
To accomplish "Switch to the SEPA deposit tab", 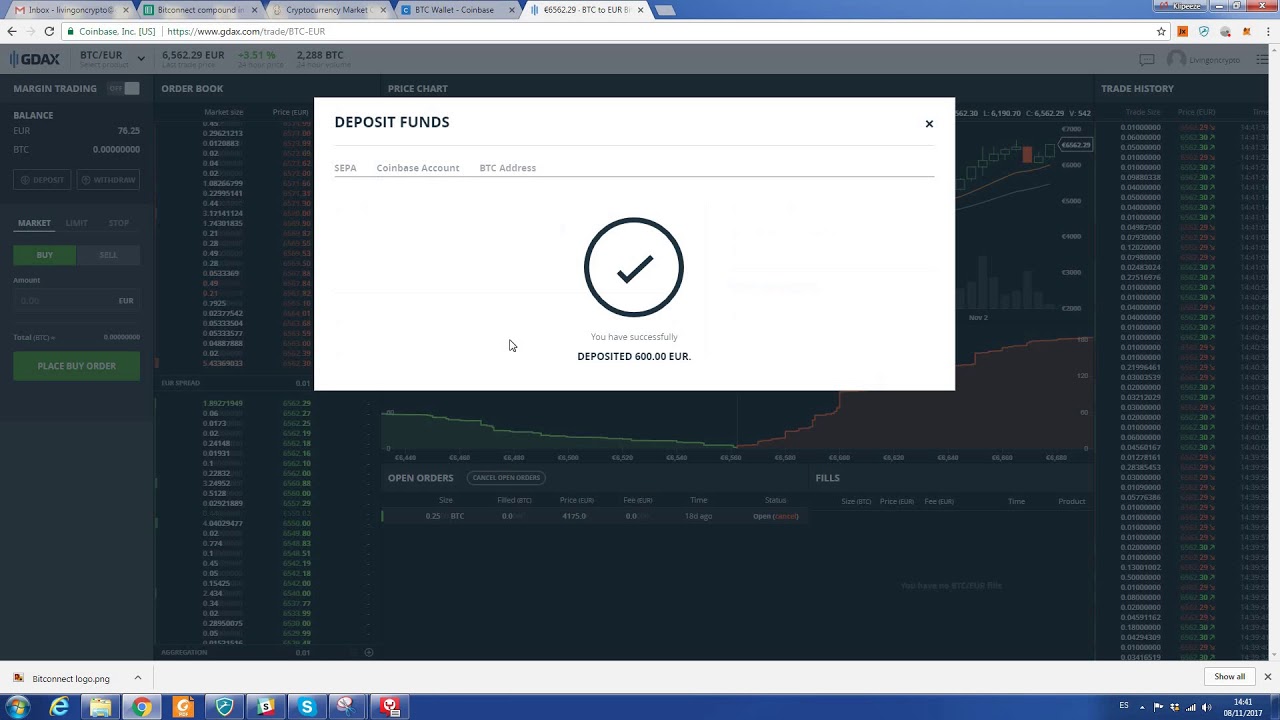I will 345,168.
